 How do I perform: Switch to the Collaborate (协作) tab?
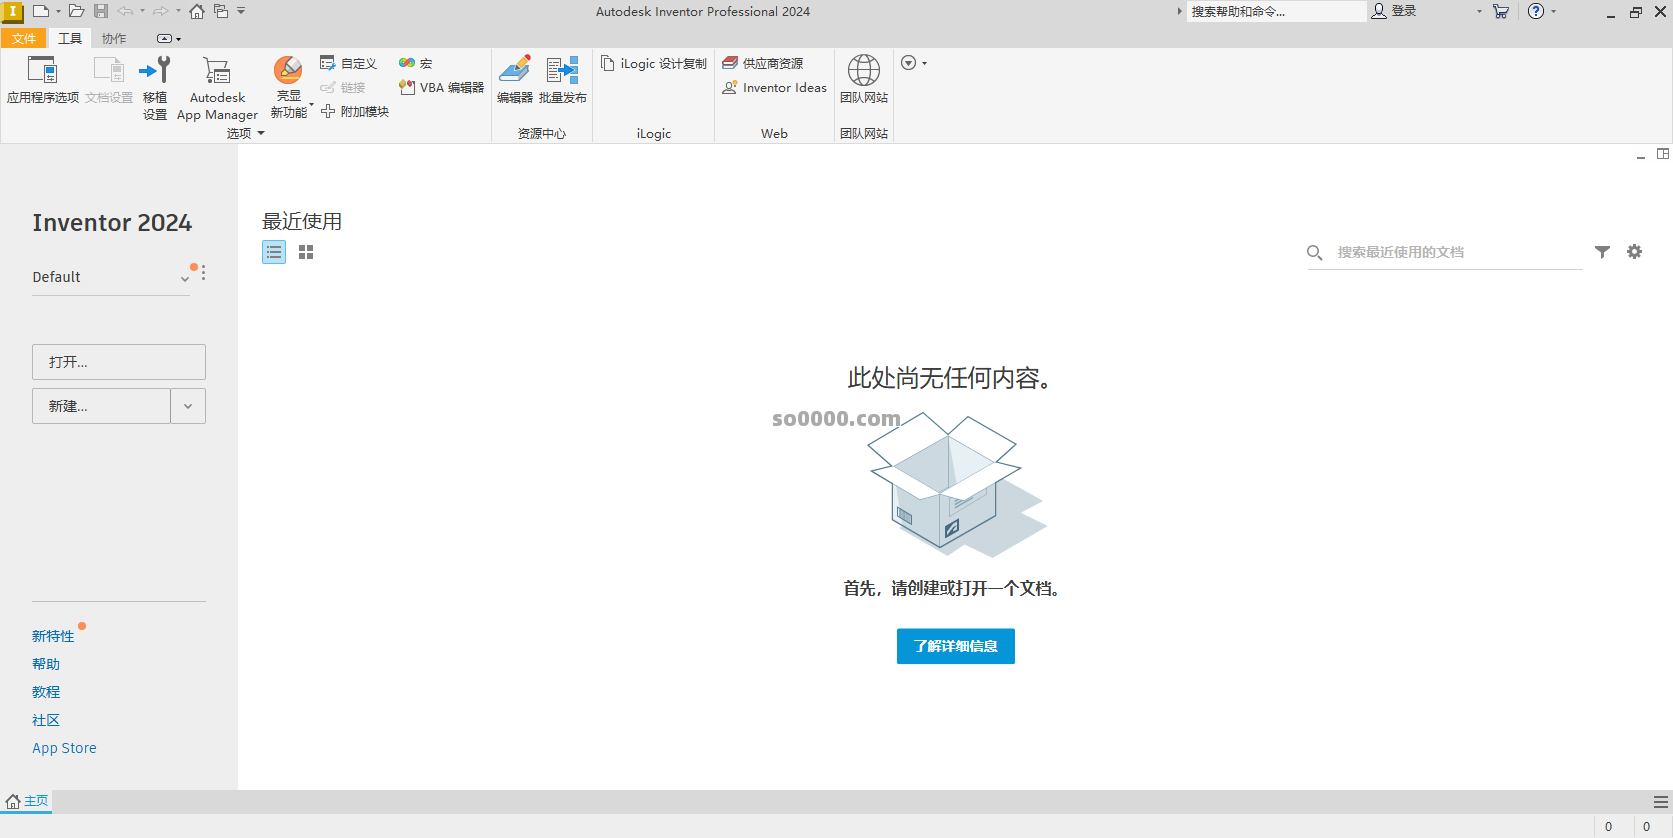pos(114,38)
